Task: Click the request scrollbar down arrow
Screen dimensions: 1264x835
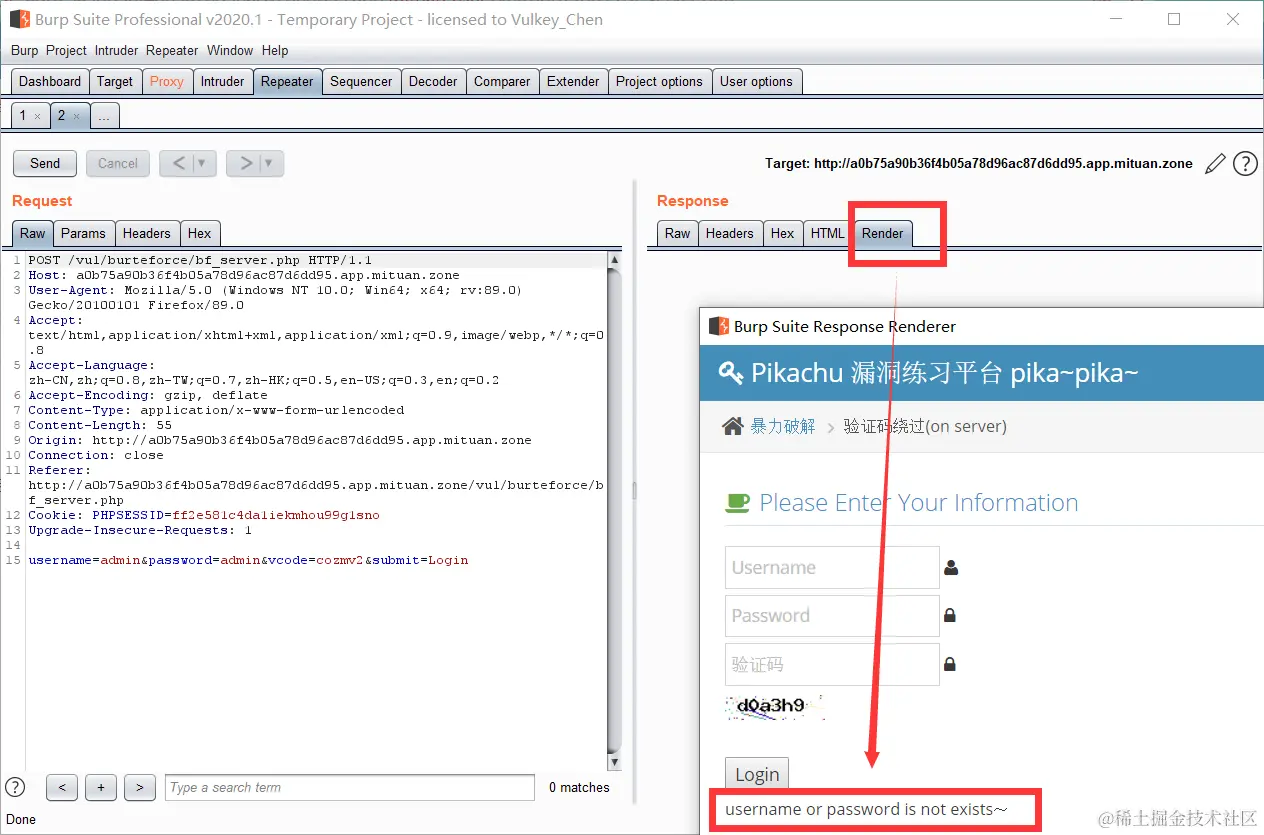Action: 614,764
